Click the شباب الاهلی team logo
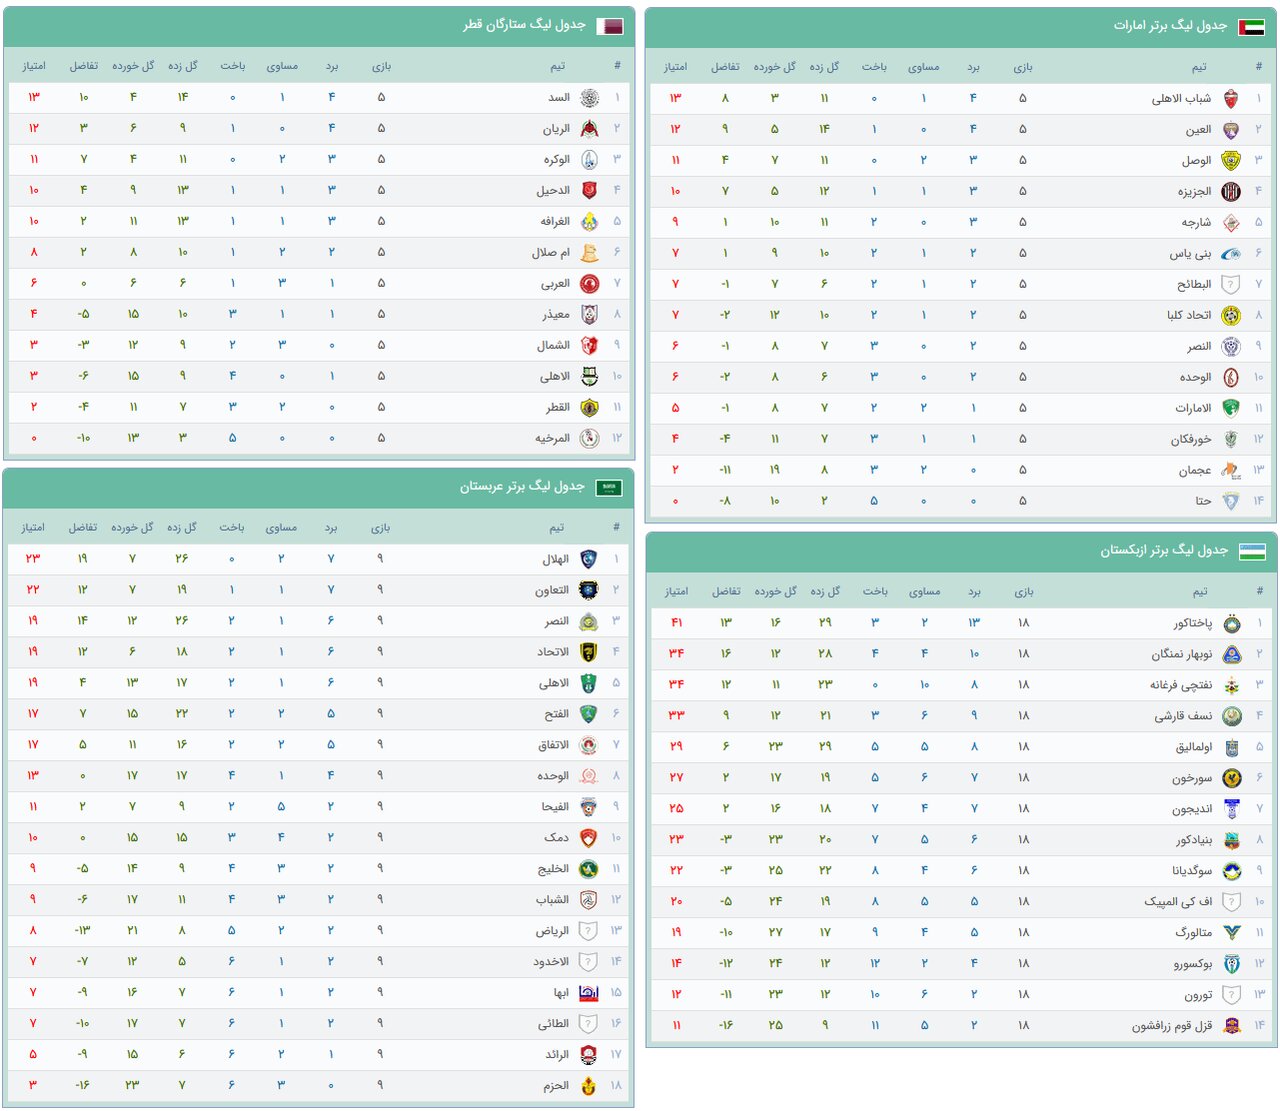The image size is (1280, 1111). tap(1232, 99)
